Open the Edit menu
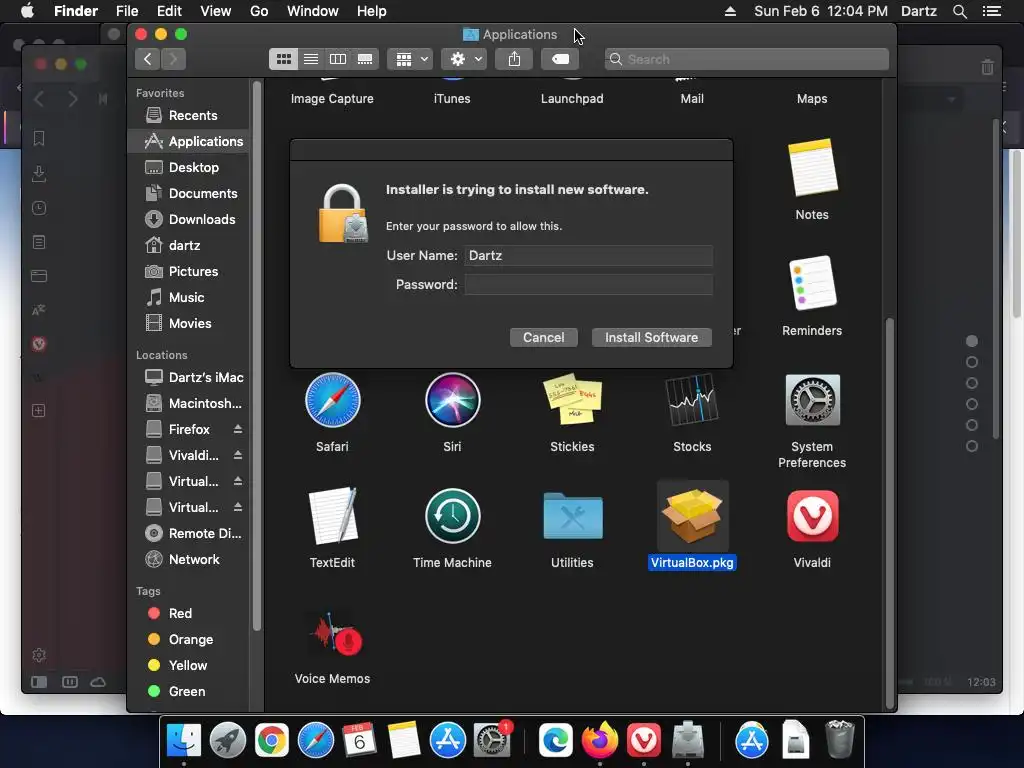 pos(169,11)
